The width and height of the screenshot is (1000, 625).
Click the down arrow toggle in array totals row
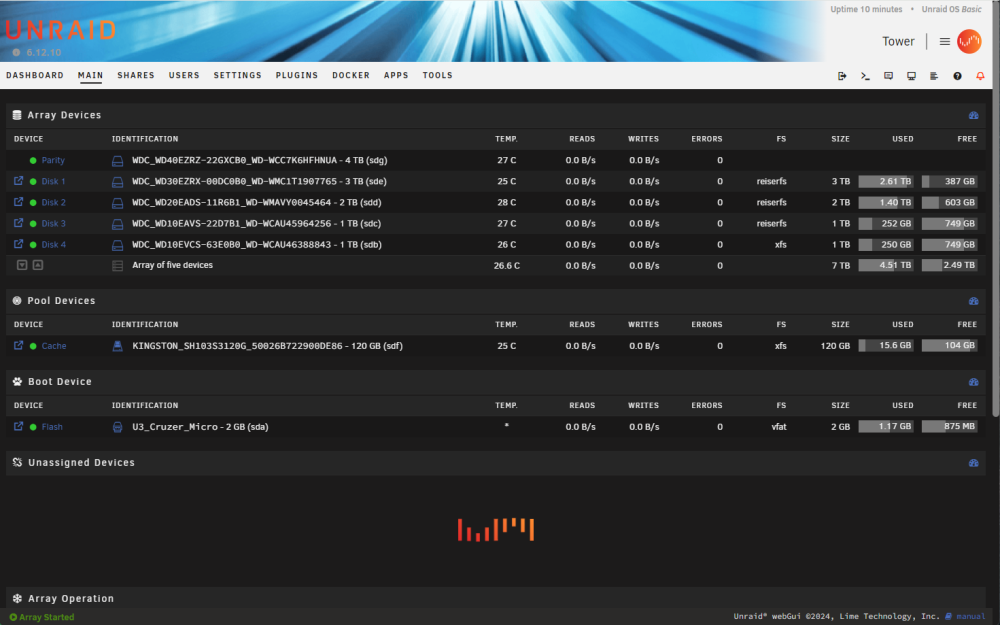(x=22, y=265)
